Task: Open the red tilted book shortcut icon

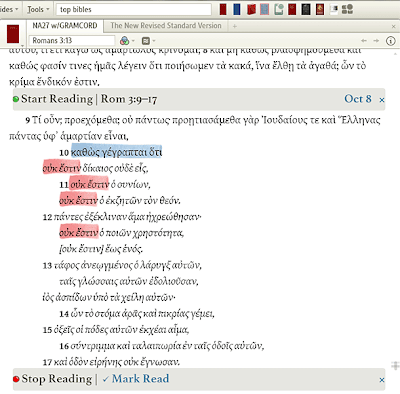Action: pyautogui.click(x=251, y=9)
